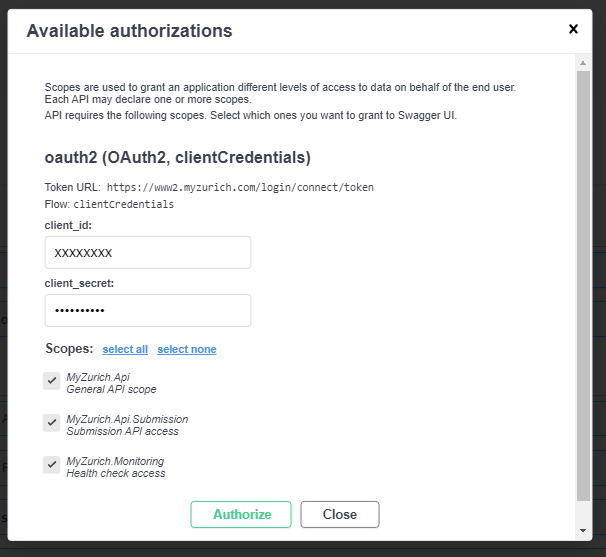Disable the MyZurich.Monitoring scope checkbox
The height and width of the screenshot is (557, 606).
click(x=52, y=465)
